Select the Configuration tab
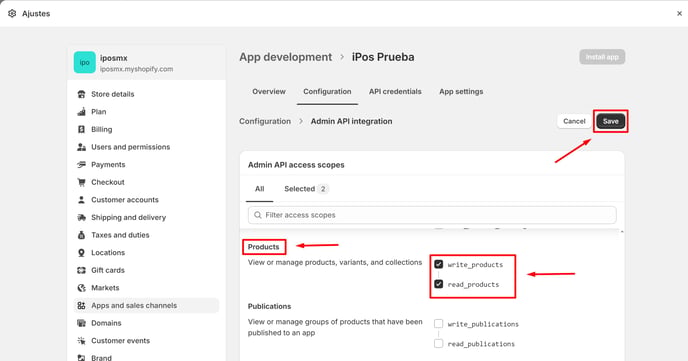 click(327, 92)
